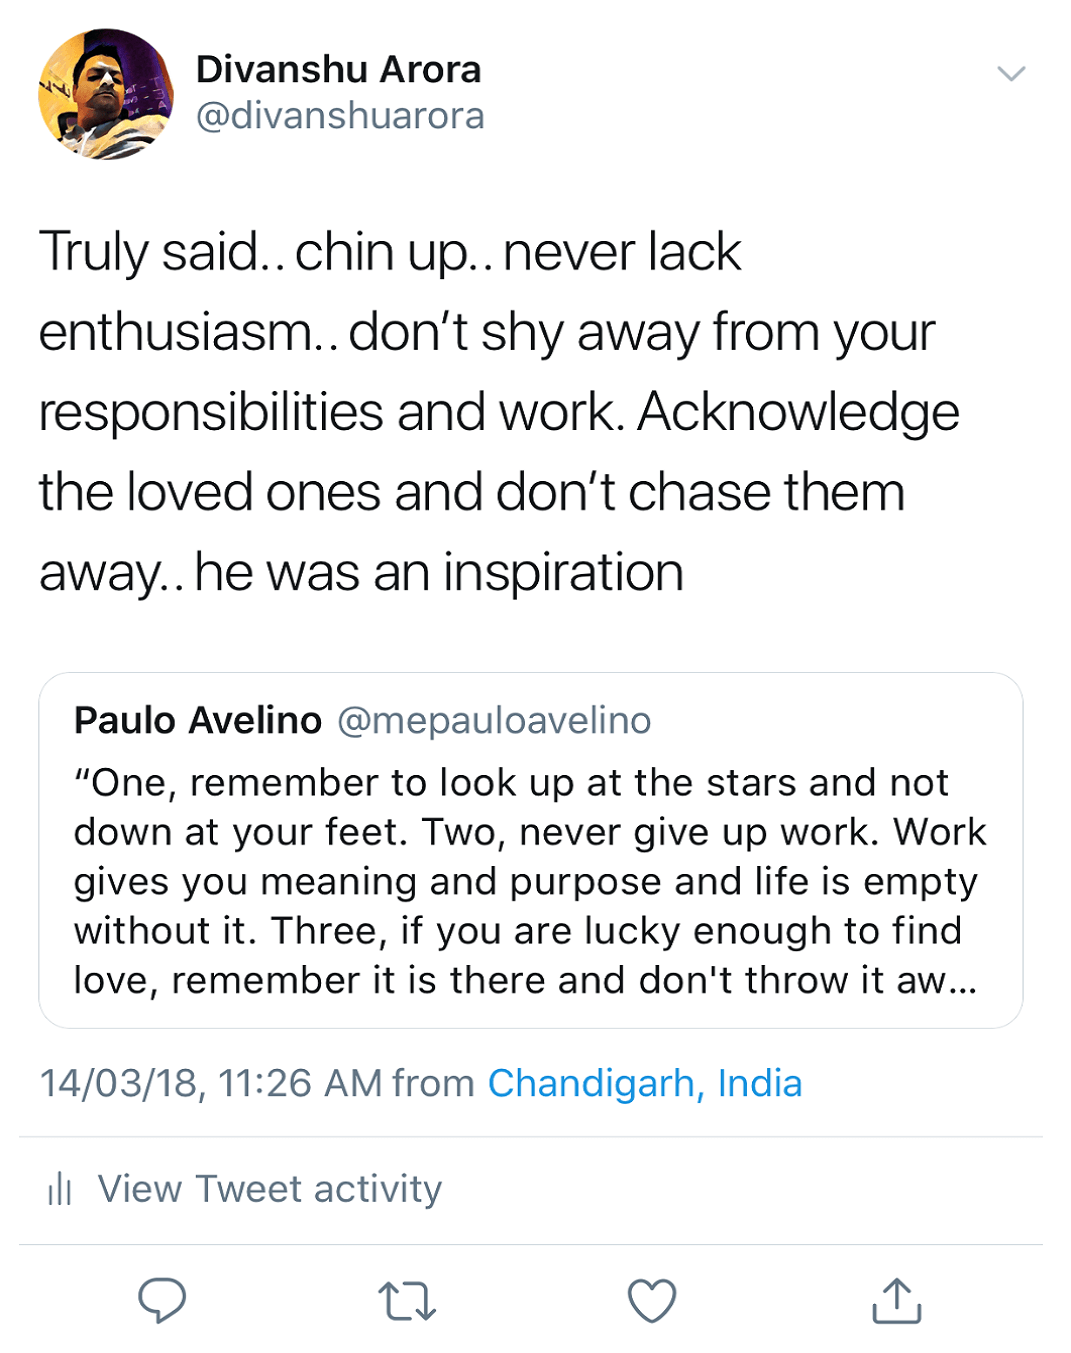Click the word 'from' before the location

(434, 1083)
